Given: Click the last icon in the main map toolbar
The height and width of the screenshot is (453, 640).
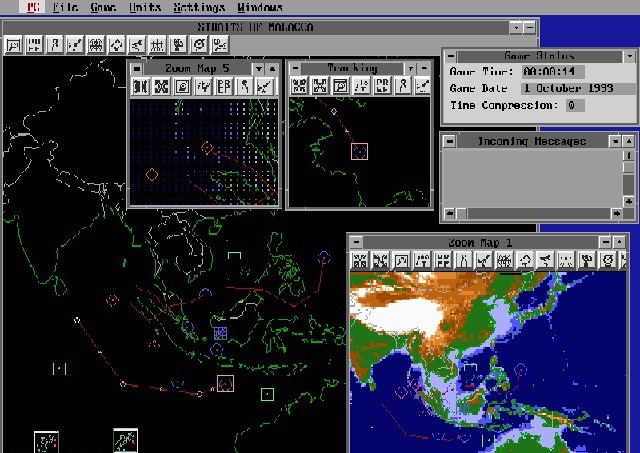Looking at the screenshot, I should (x=220, y=44).
